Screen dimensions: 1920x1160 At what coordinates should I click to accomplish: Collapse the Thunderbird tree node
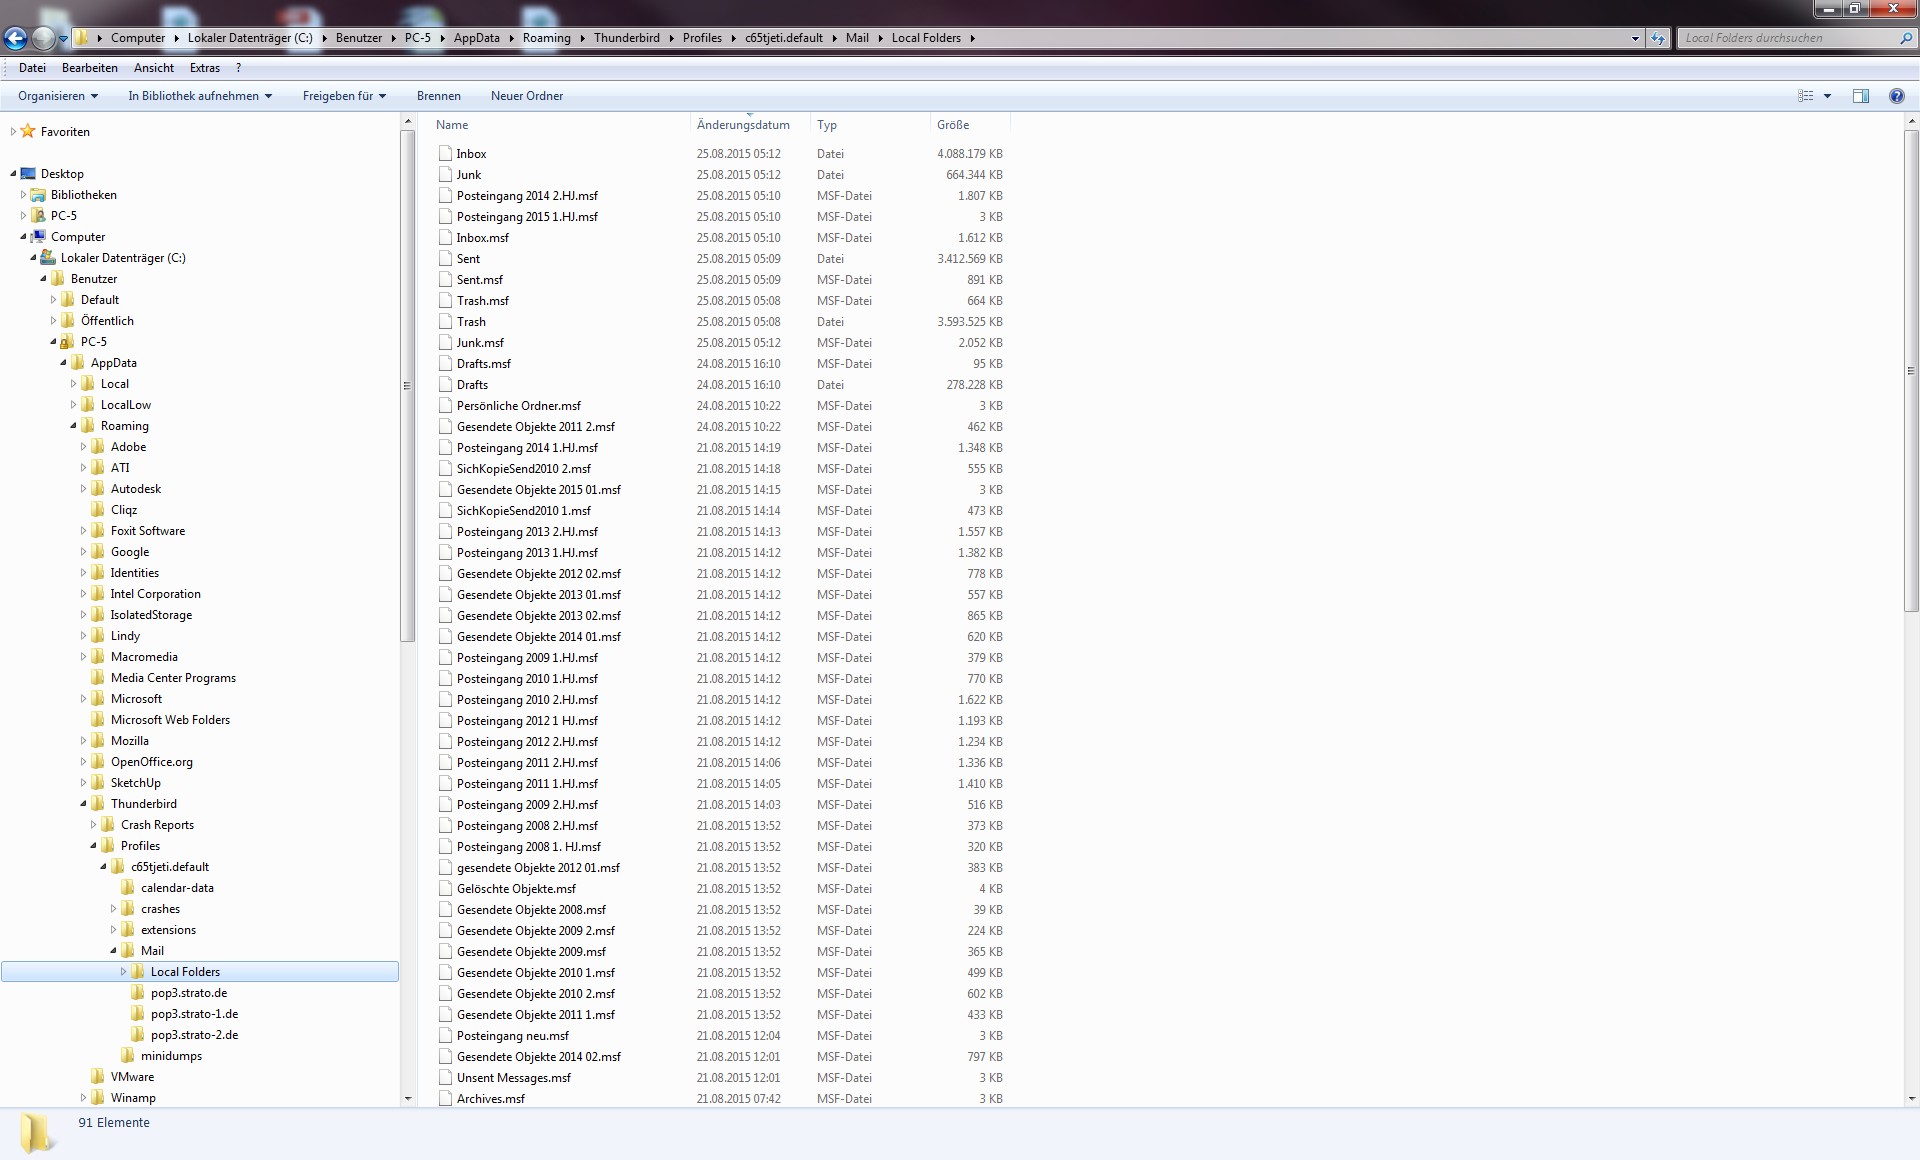point(84,804)
